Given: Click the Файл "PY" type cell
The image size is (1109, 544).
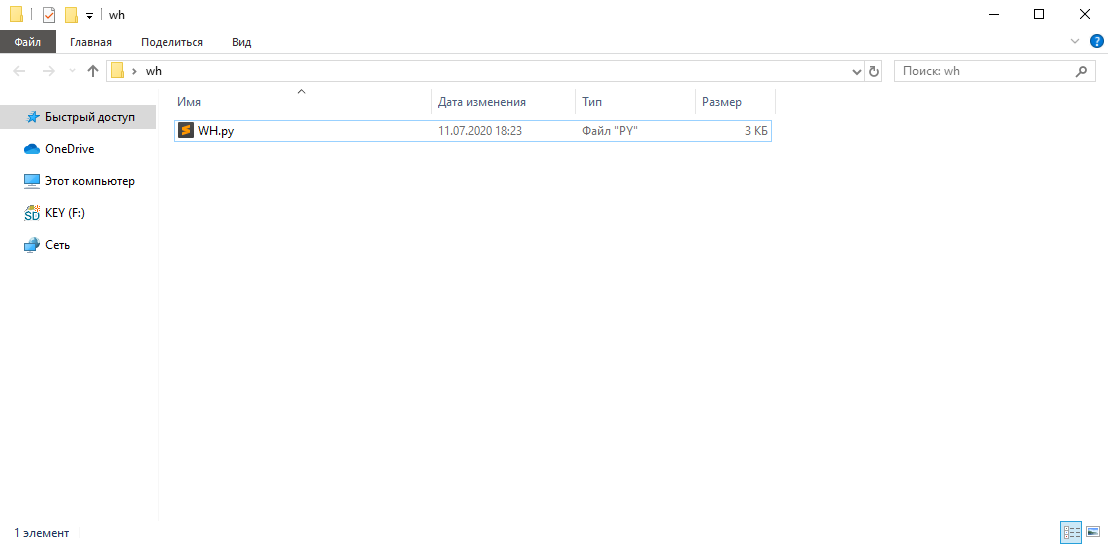Looking at the screenshot, I should (x=610, y=131).
